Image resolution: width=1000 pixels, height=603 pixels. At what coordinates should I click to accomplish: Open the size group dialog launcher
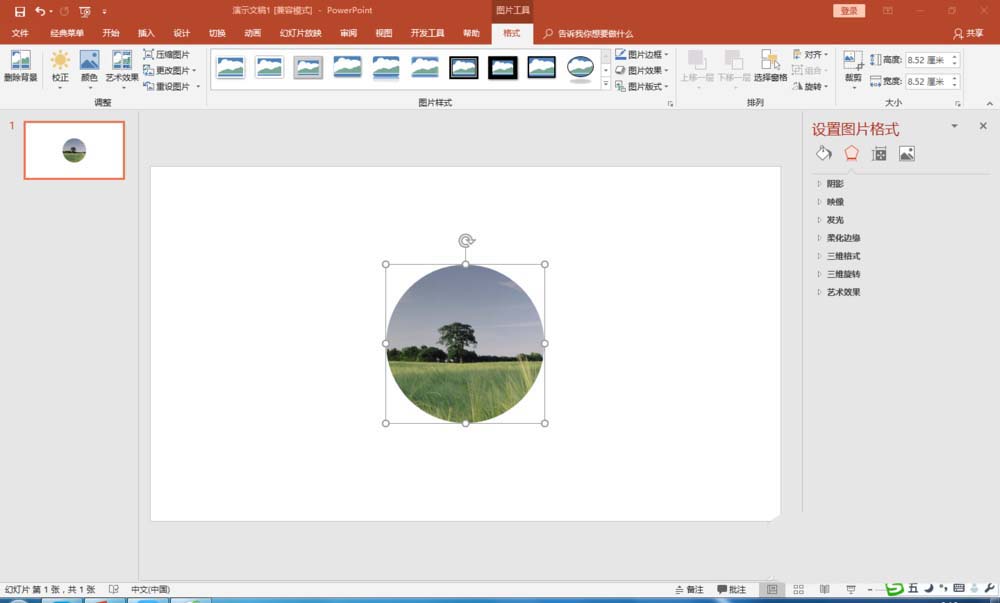coord(958,103)
